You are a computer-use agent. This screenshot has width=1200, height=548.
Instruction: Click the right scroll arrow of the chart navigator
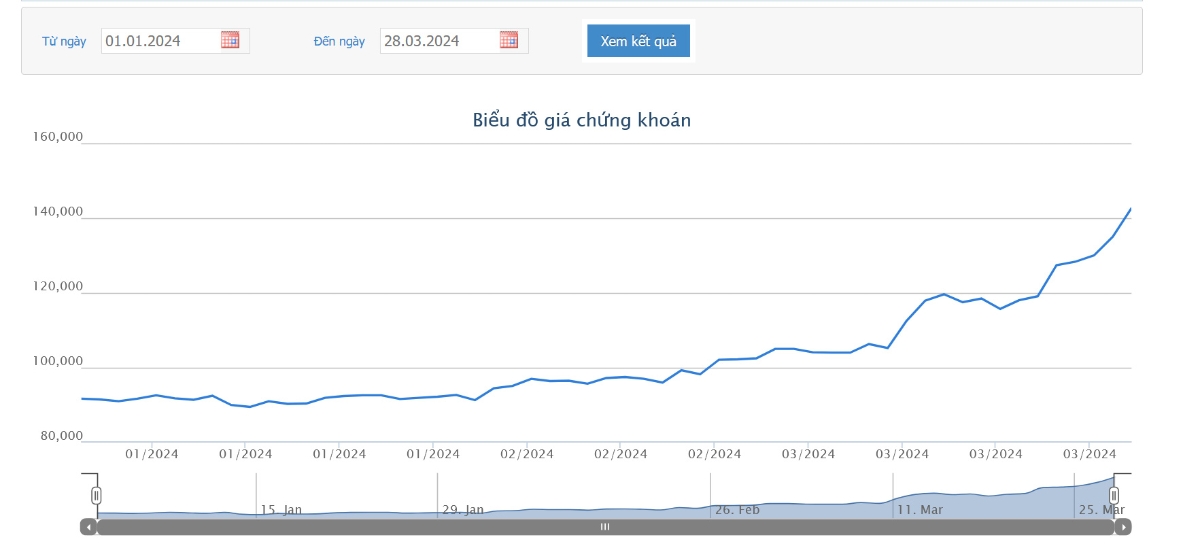1123,527
